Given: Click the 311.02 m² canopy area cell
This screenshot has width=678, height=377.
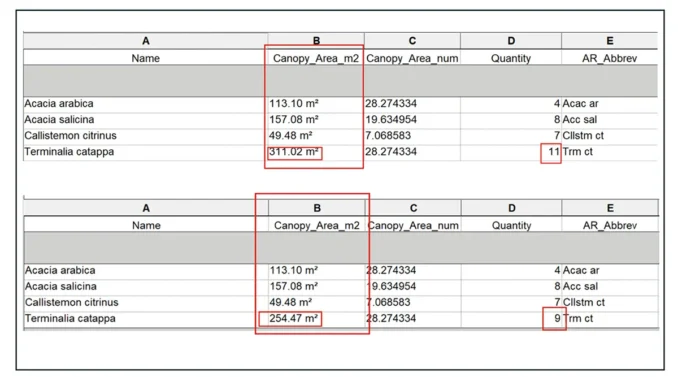Looking at the screenshot, I should 294,152.
